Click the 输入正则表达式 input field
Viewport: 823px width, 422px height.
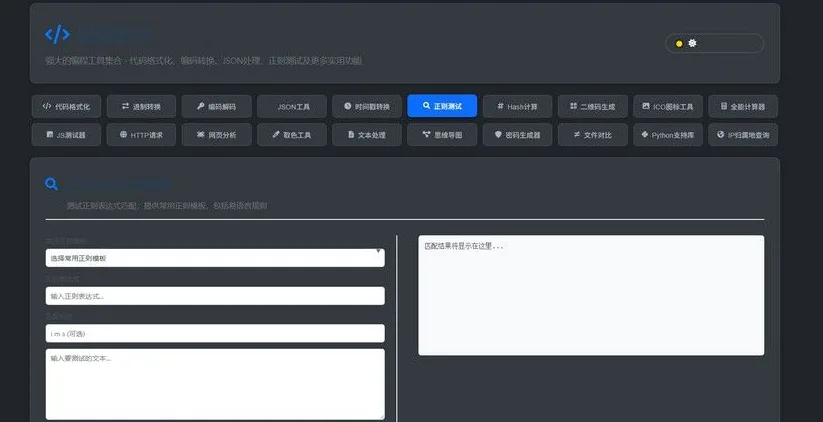214,296
